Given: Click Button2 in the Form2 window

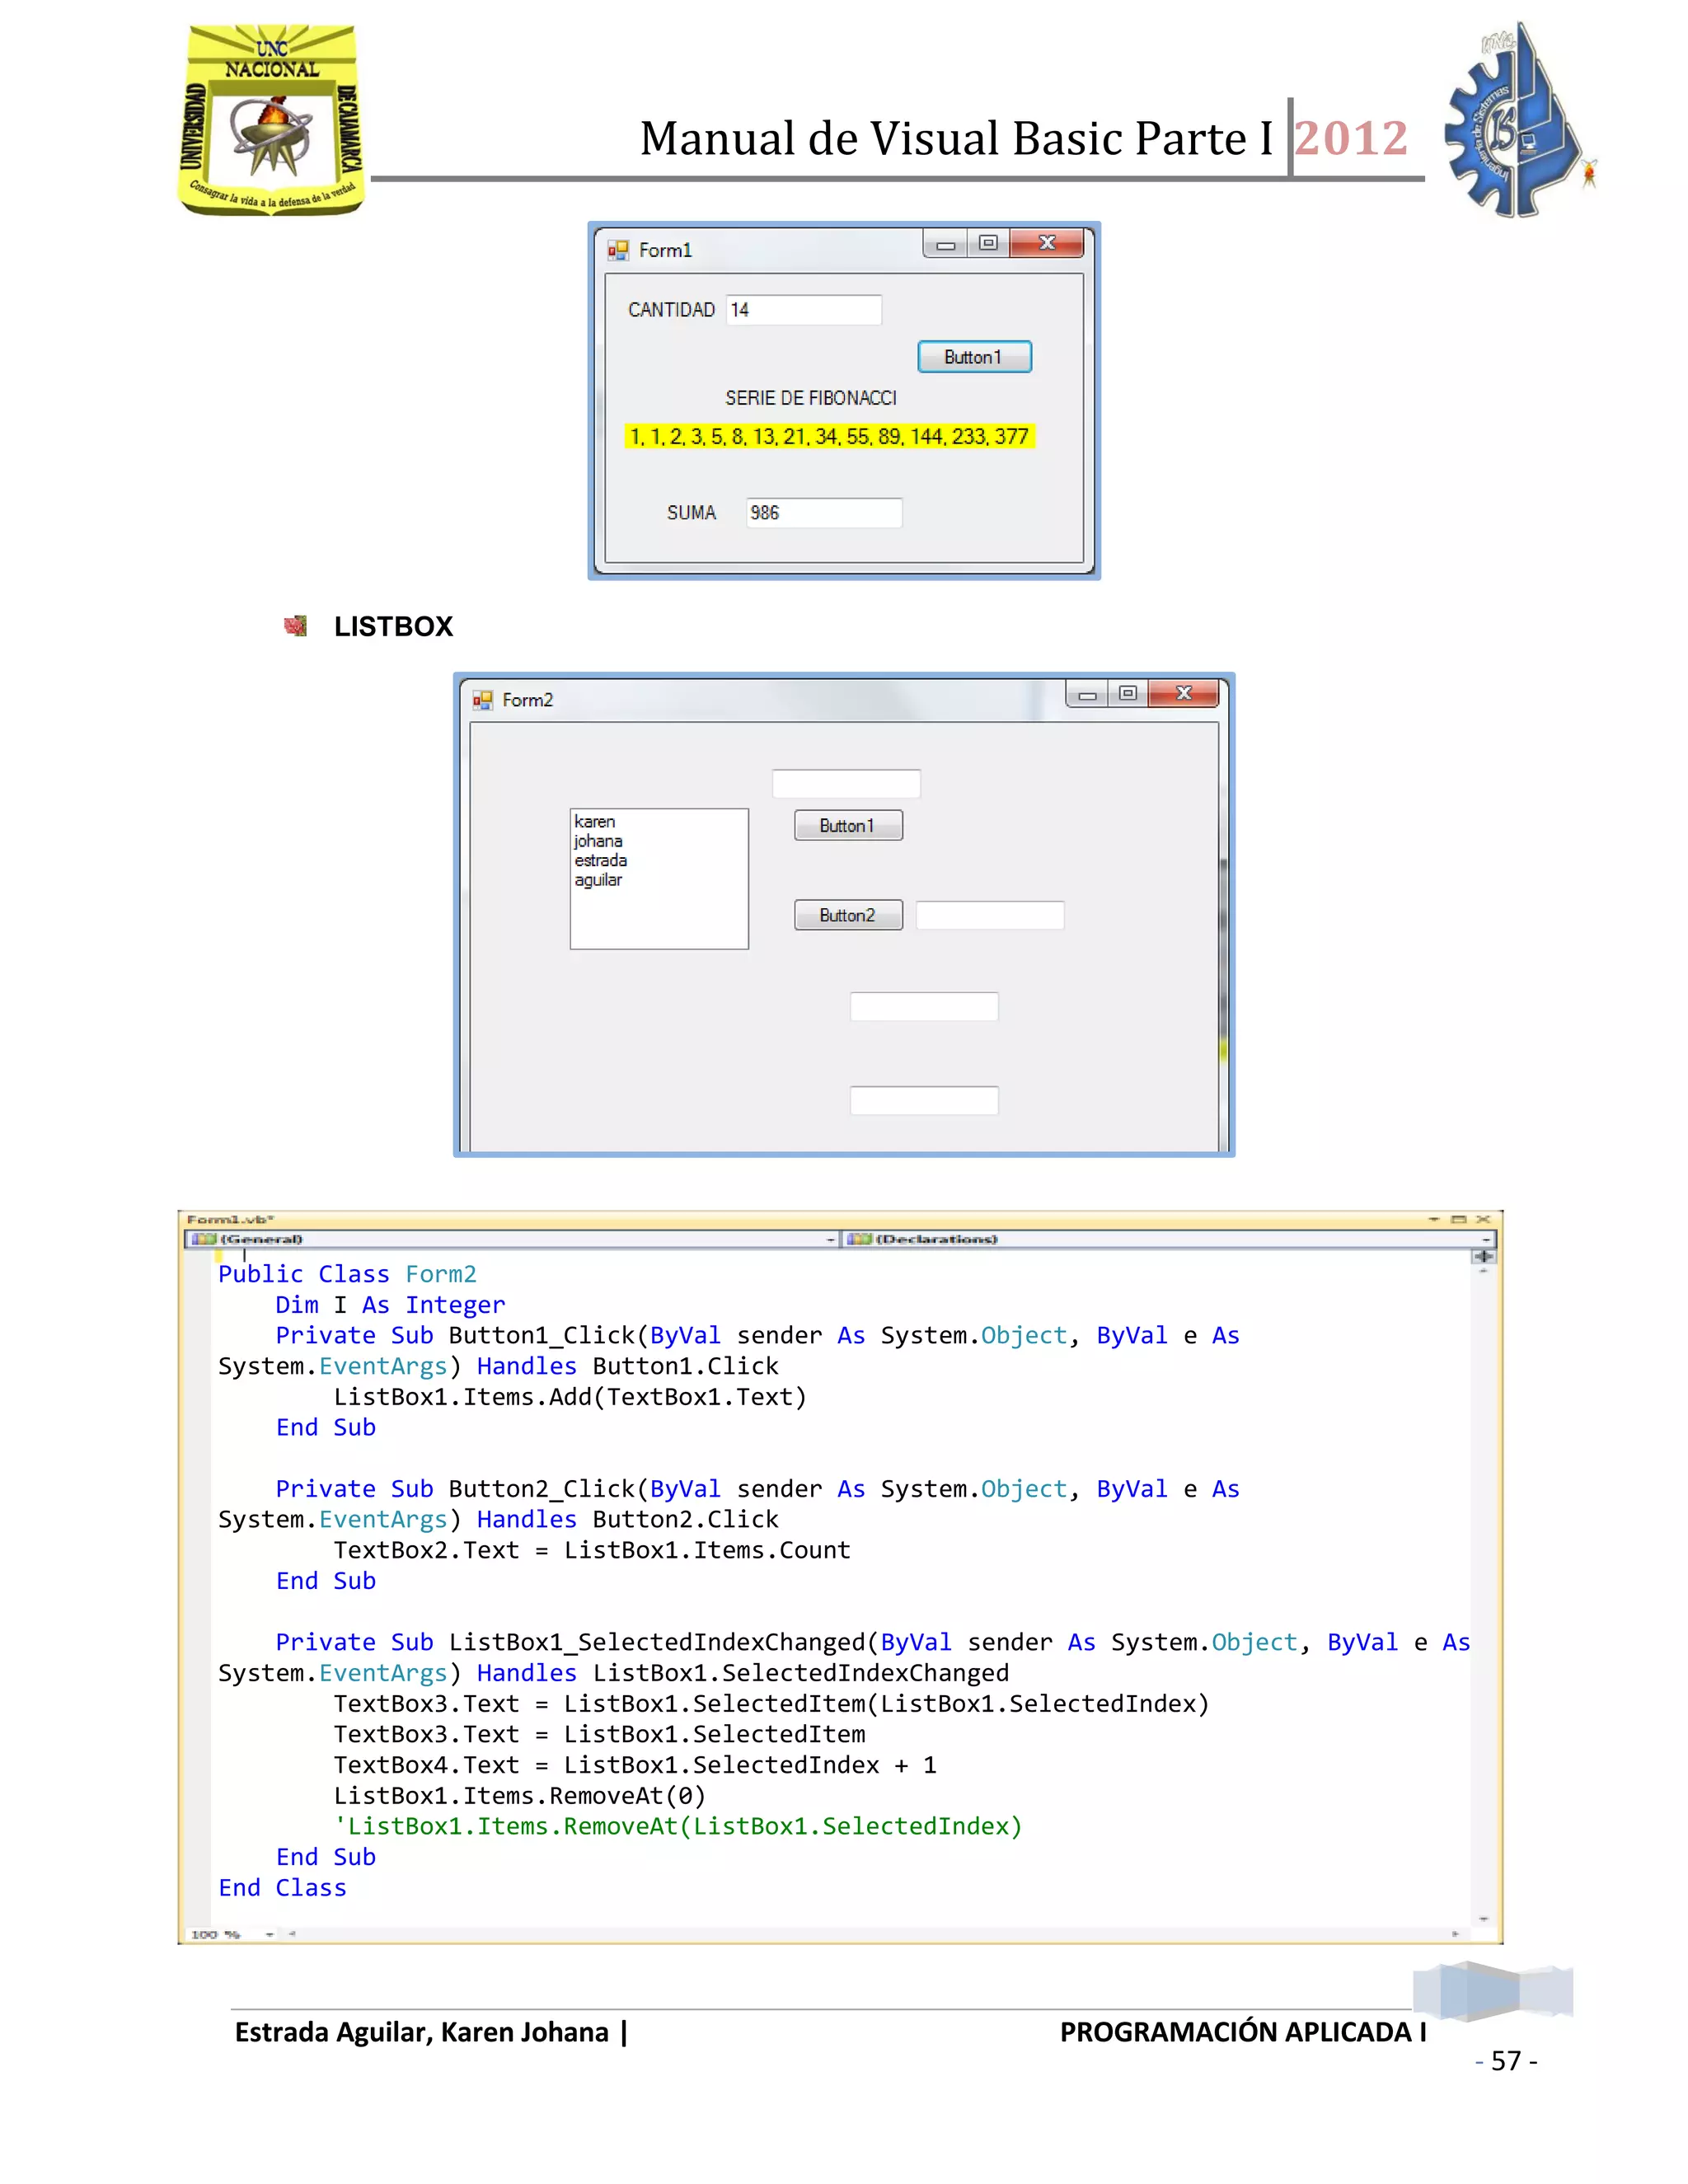Looking at the screenshot, I should click(x=848, y=915).
